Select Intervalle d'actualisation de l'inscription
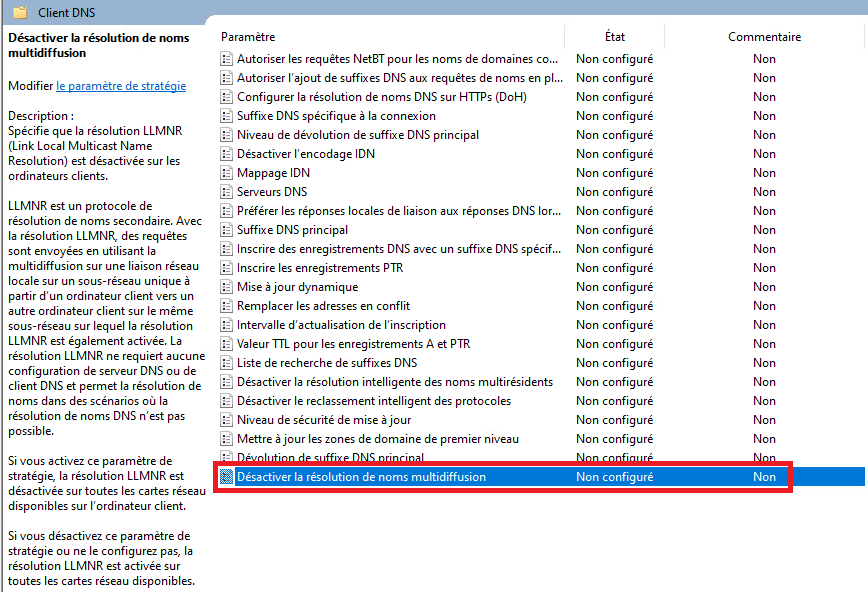The height and width of the screenshot is (592, 868). click(341, 325)
